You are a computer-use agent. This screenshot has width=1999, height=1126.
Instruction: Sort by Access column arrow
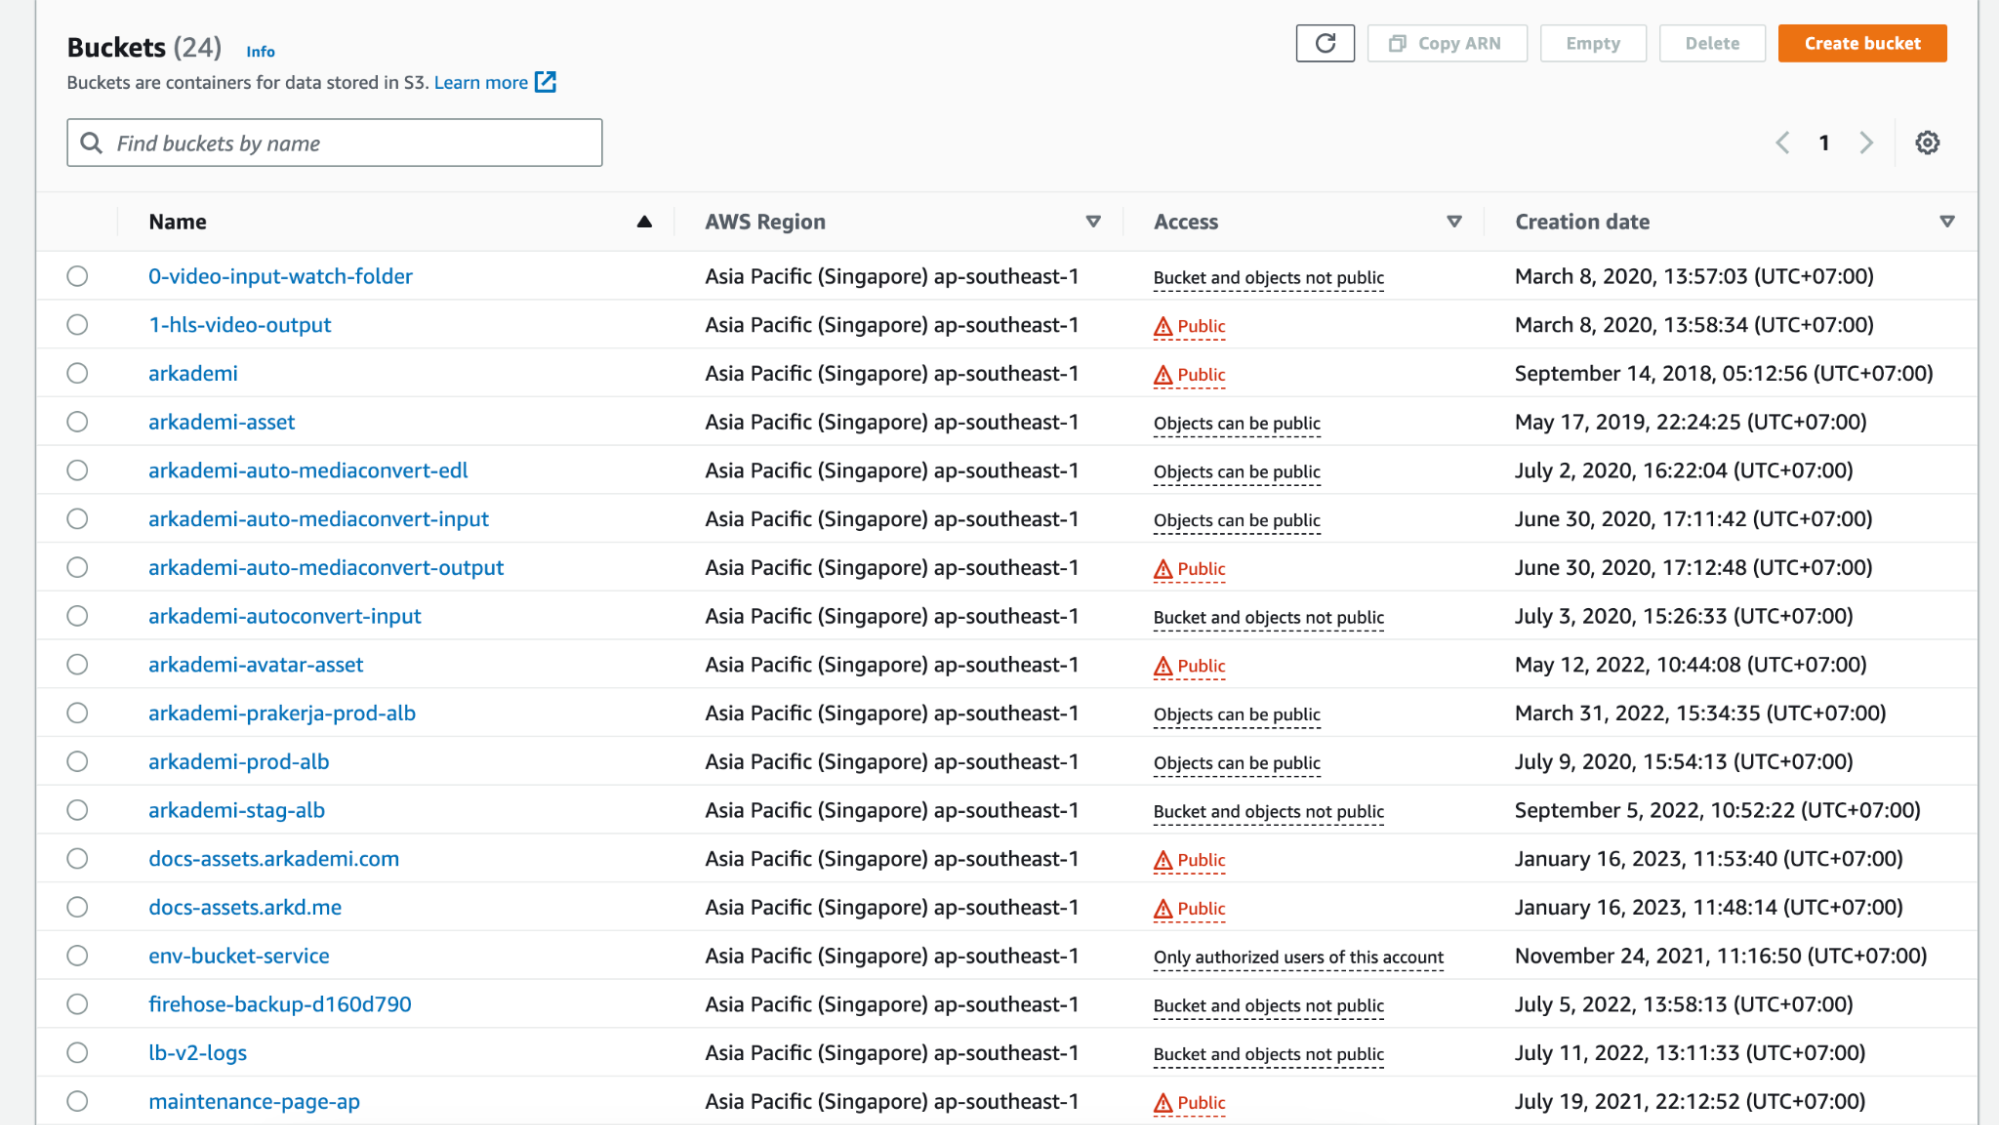[x=1454, y=222]
